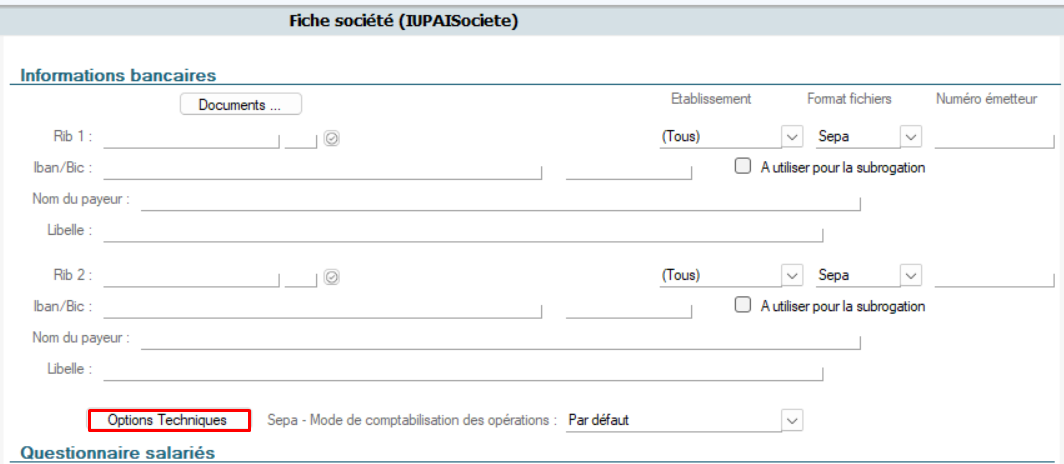The image size is (1064, 464).
Task: Open Options Techniques button
Action: pos(168,420)
